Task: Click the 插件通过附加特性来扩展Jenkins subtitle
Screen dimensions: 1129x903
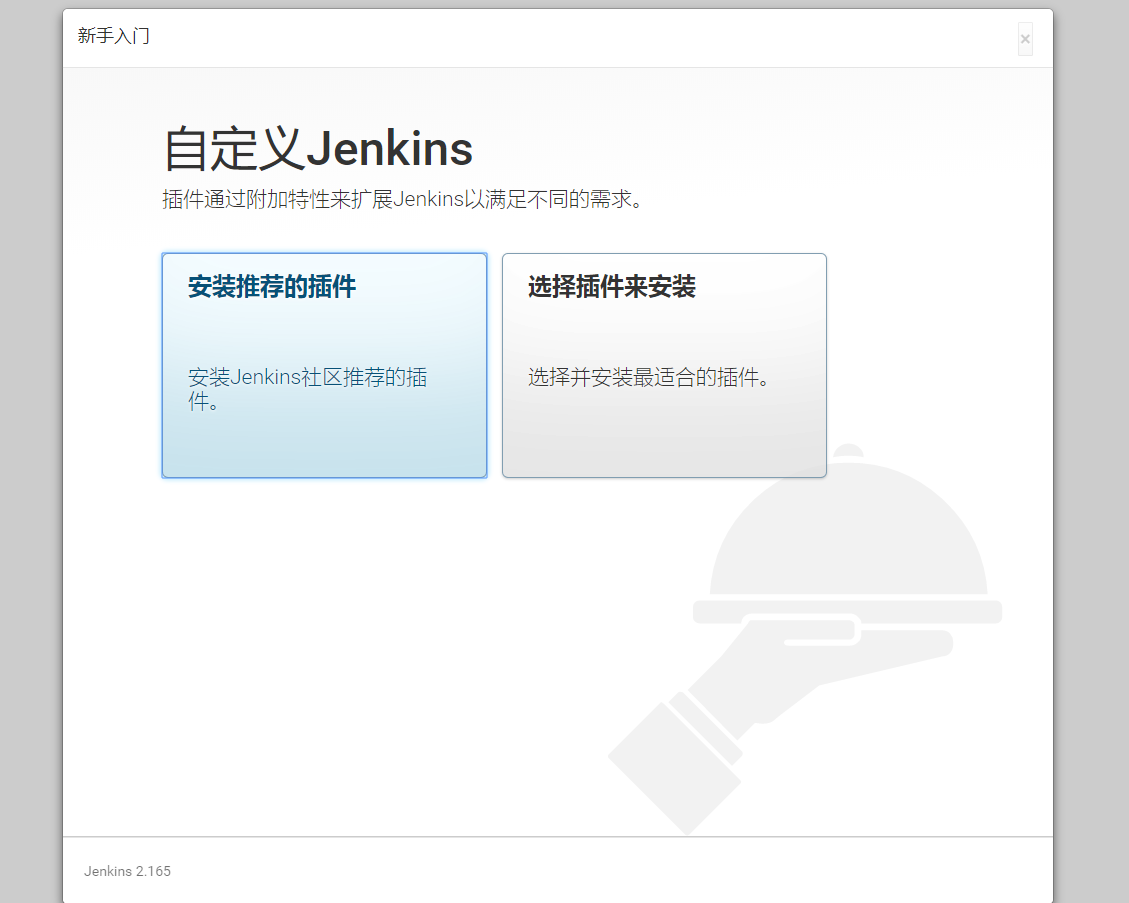Action: click(x=402, y=199)
